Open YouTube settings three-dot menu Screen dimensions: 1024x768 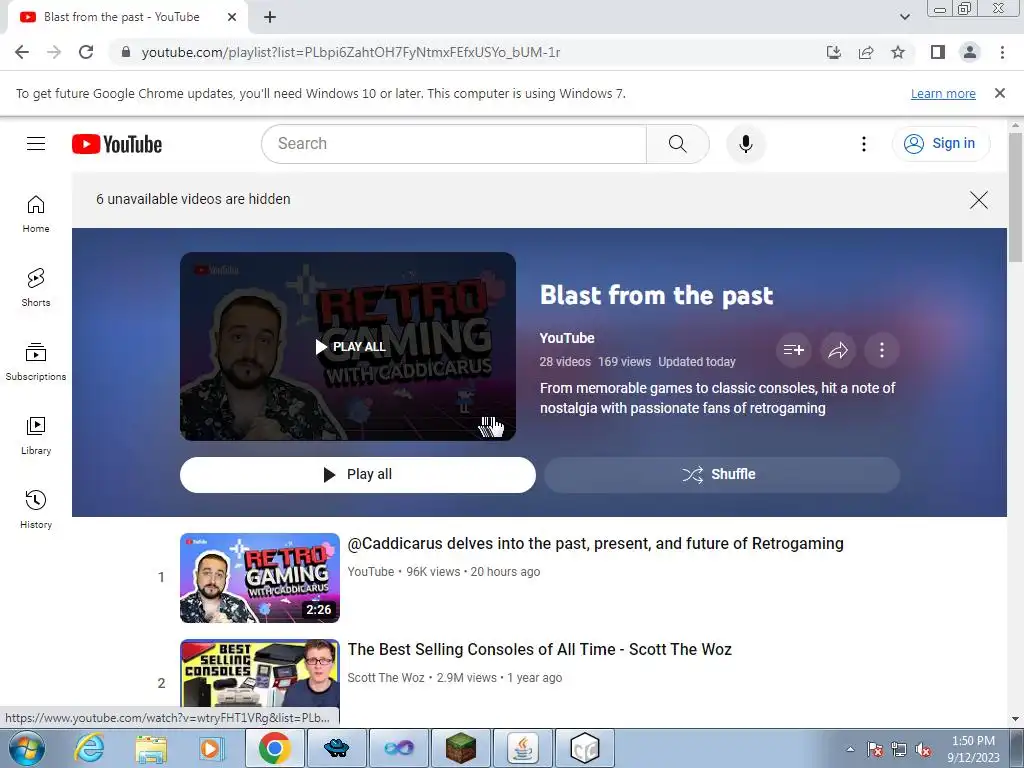tap(863, 144)
